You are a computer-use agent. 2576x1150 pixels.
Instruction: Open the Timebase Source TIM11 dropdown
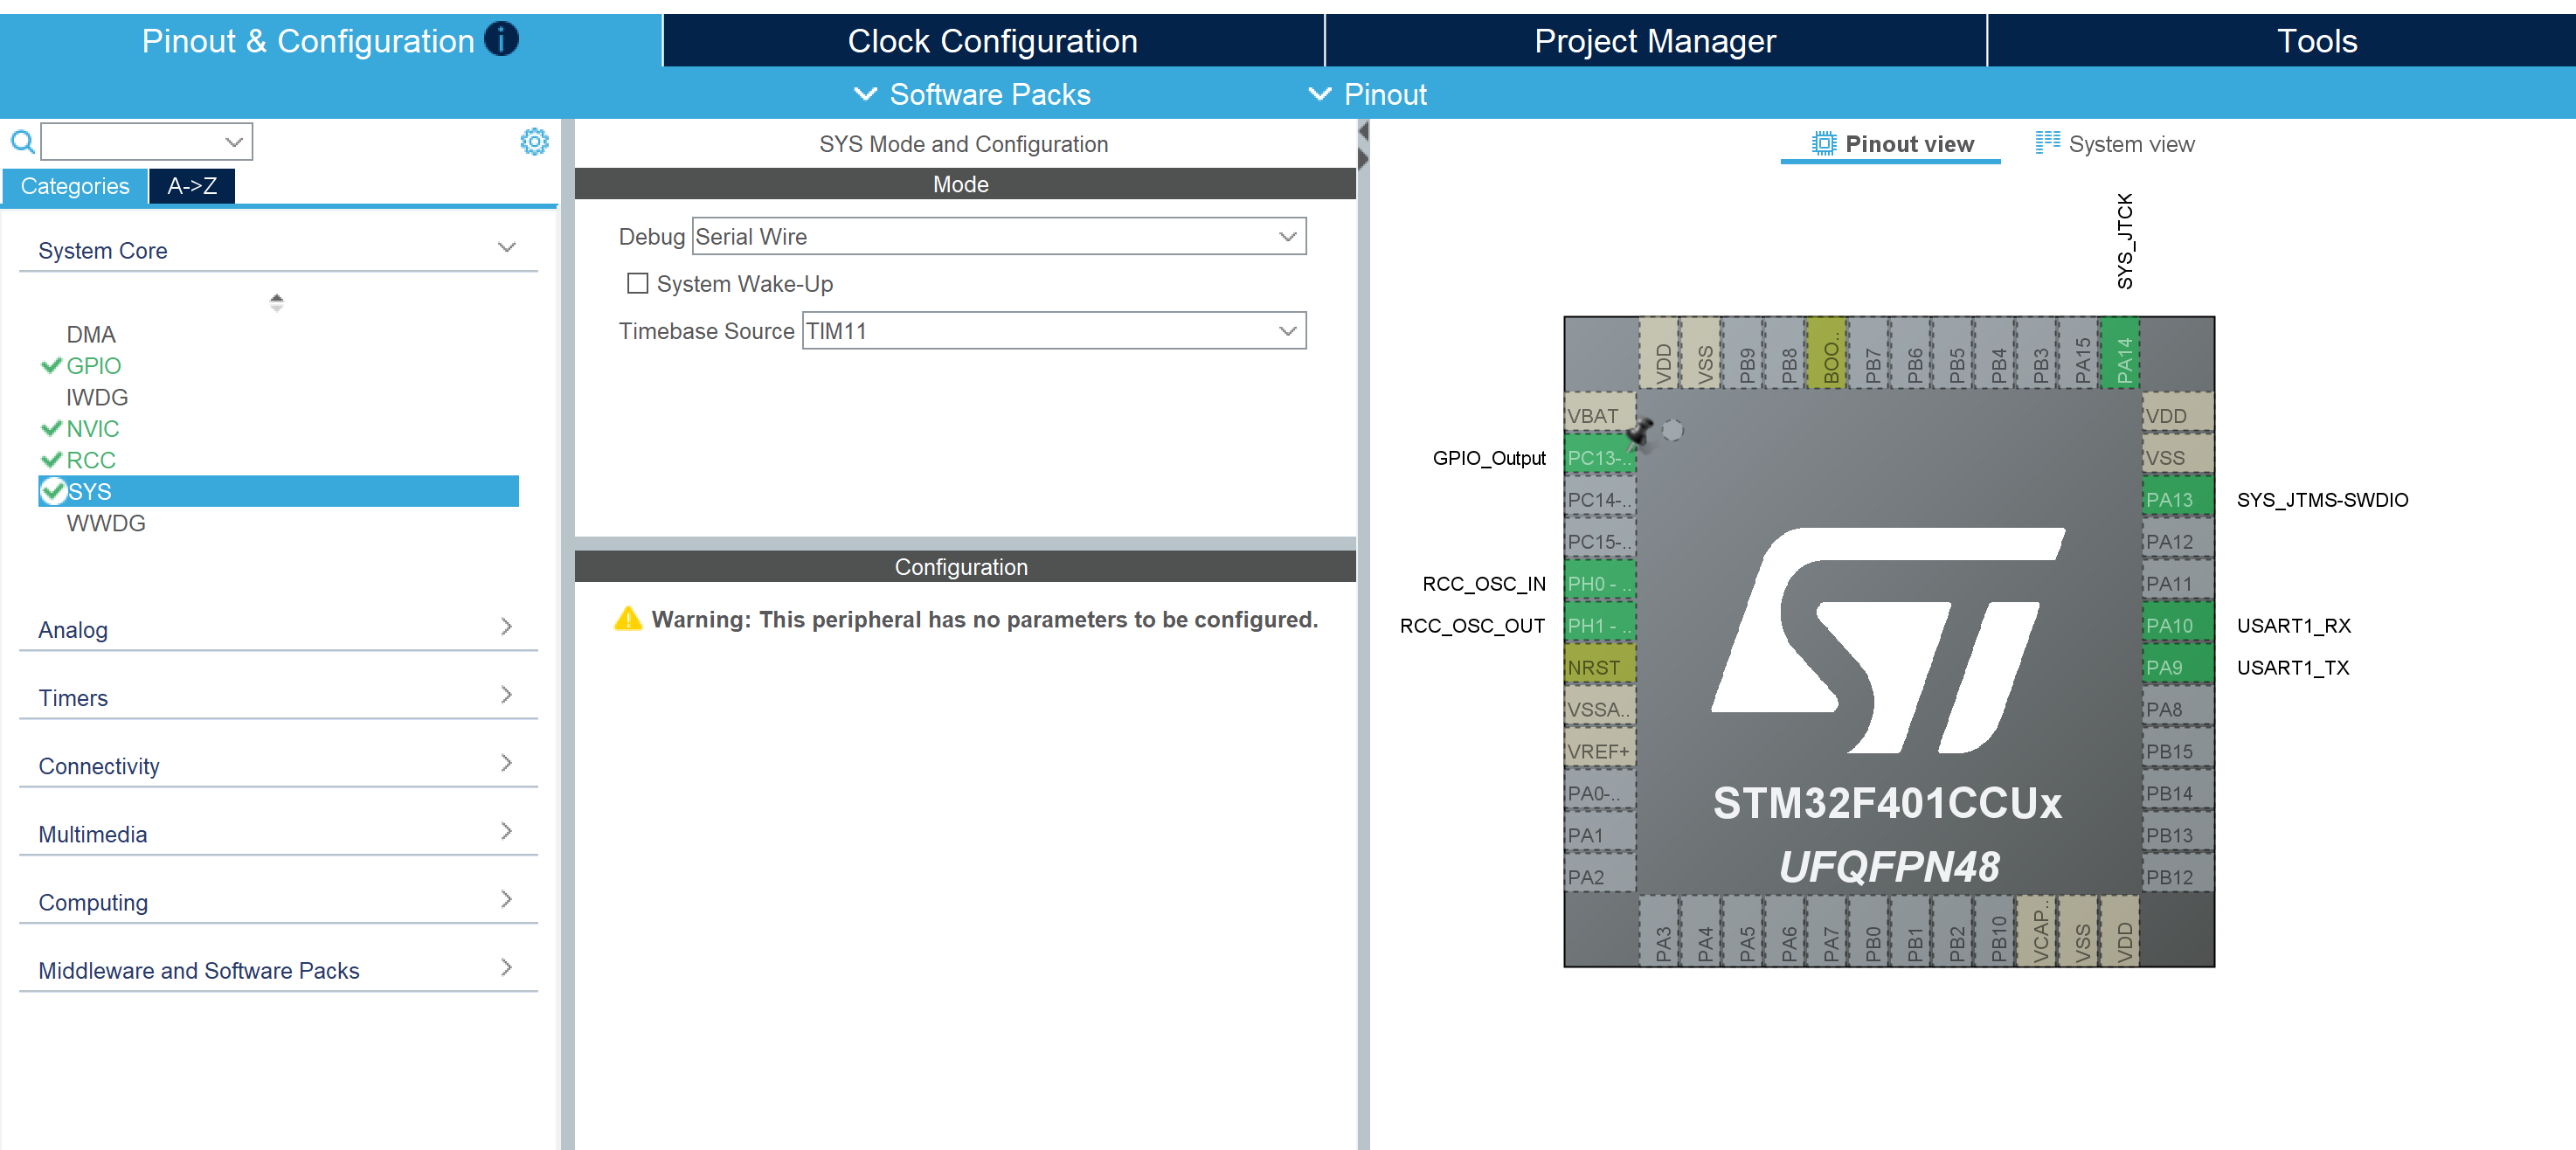(1053, 331)
